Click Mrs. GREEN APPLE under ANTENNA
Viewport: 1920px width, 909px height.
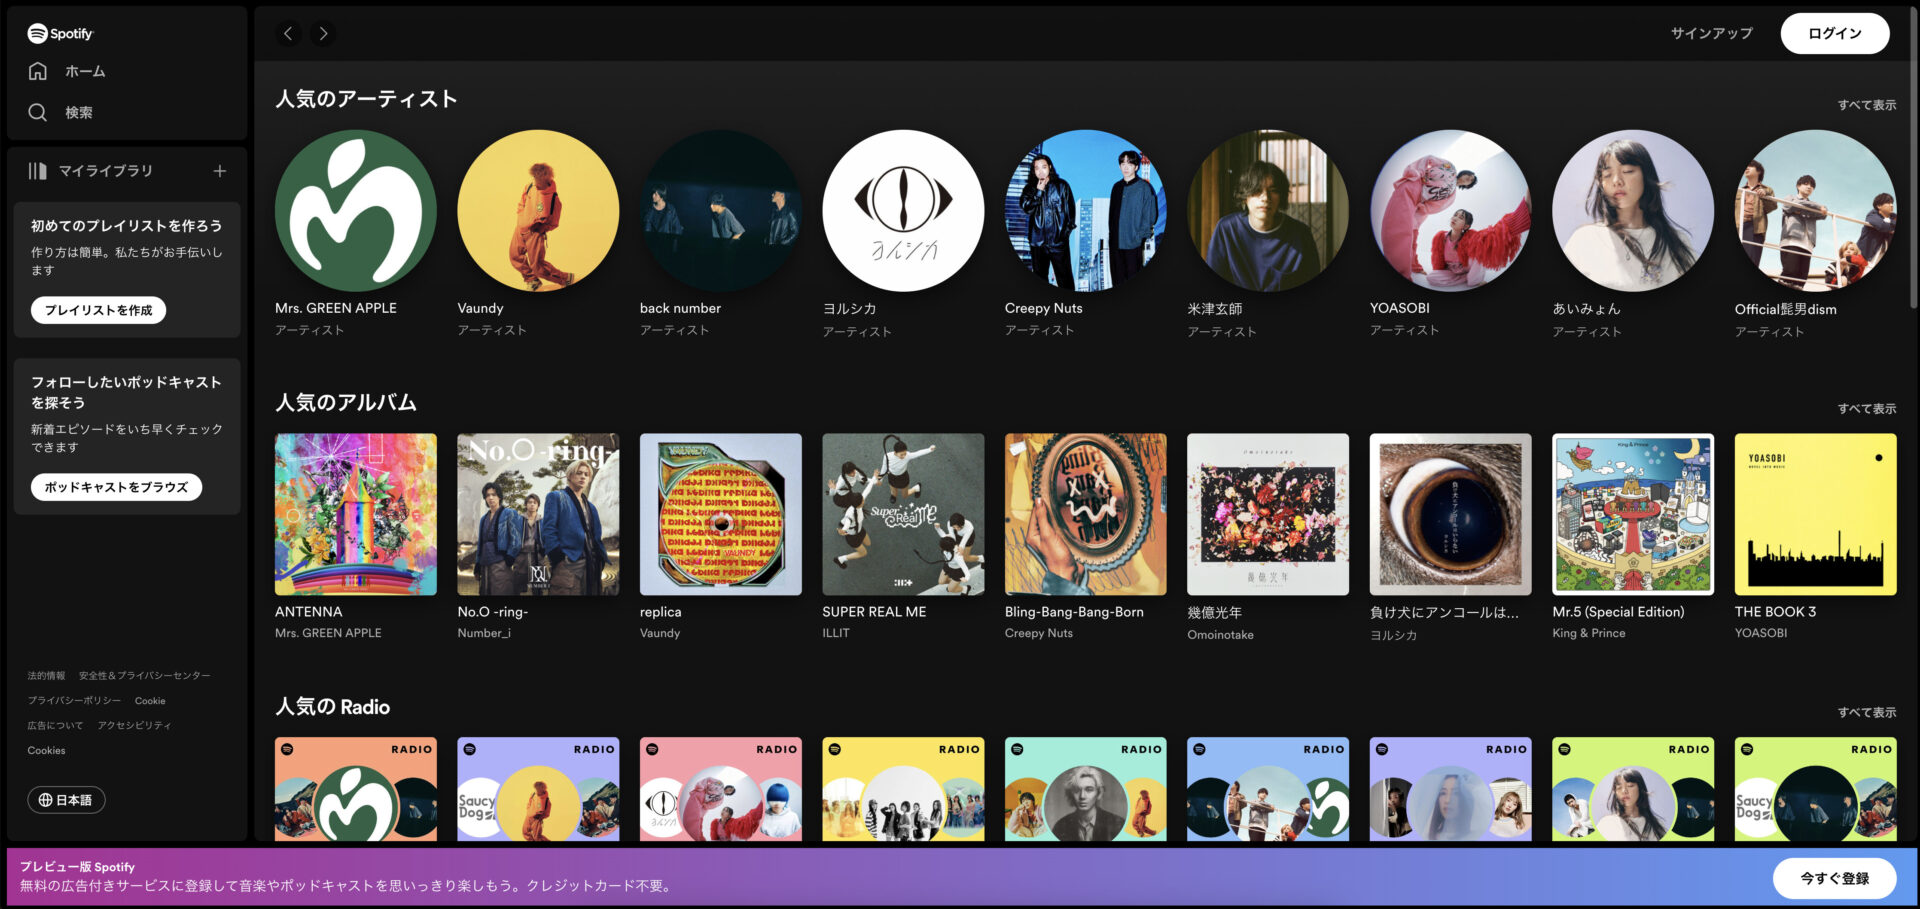pyautogui.click(x=328, y=633)
